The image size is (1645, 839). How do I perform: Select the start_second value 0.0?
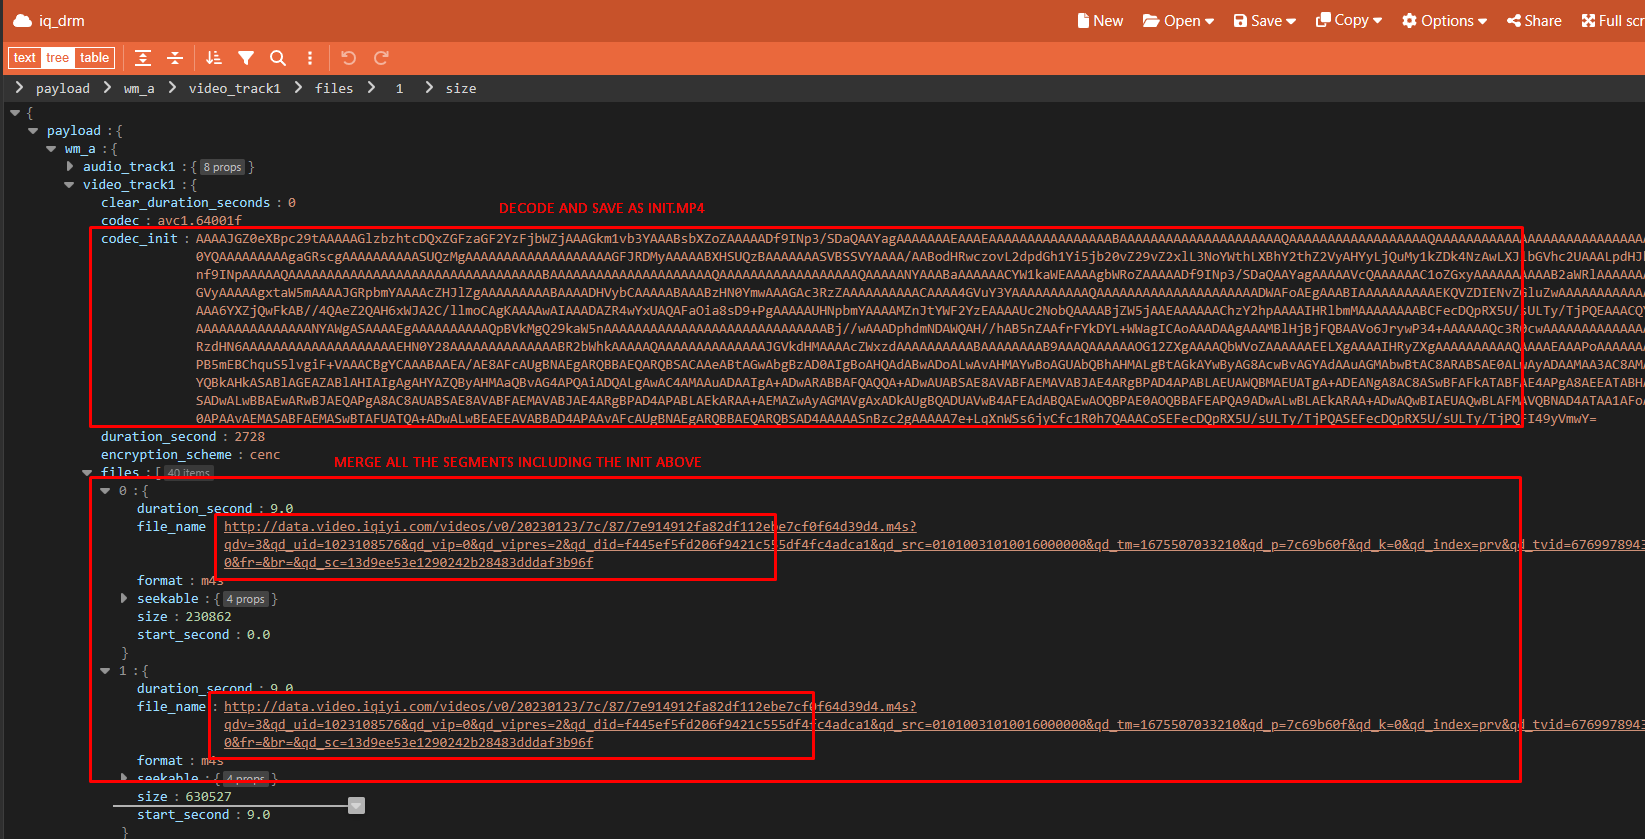258,635
